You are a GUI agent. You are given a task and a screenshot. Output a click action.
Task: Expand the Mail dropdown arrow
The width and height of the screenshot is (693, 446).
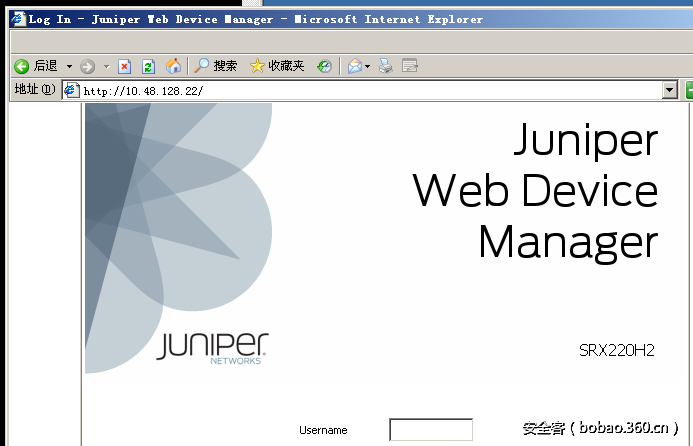click(x=367, y=67)
